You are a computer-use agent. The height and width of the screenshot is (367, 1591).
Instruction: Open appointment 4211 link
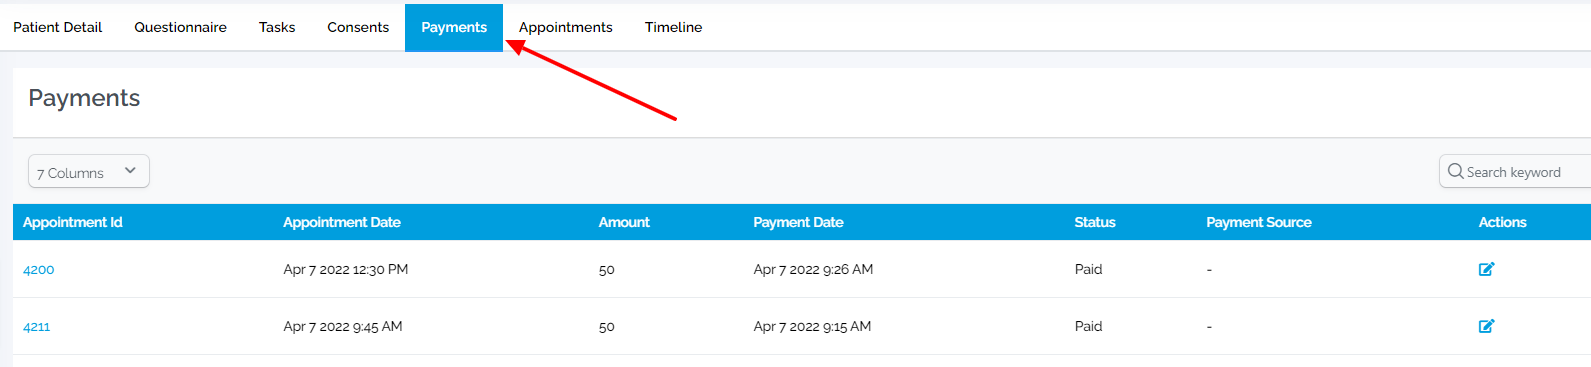37,327
